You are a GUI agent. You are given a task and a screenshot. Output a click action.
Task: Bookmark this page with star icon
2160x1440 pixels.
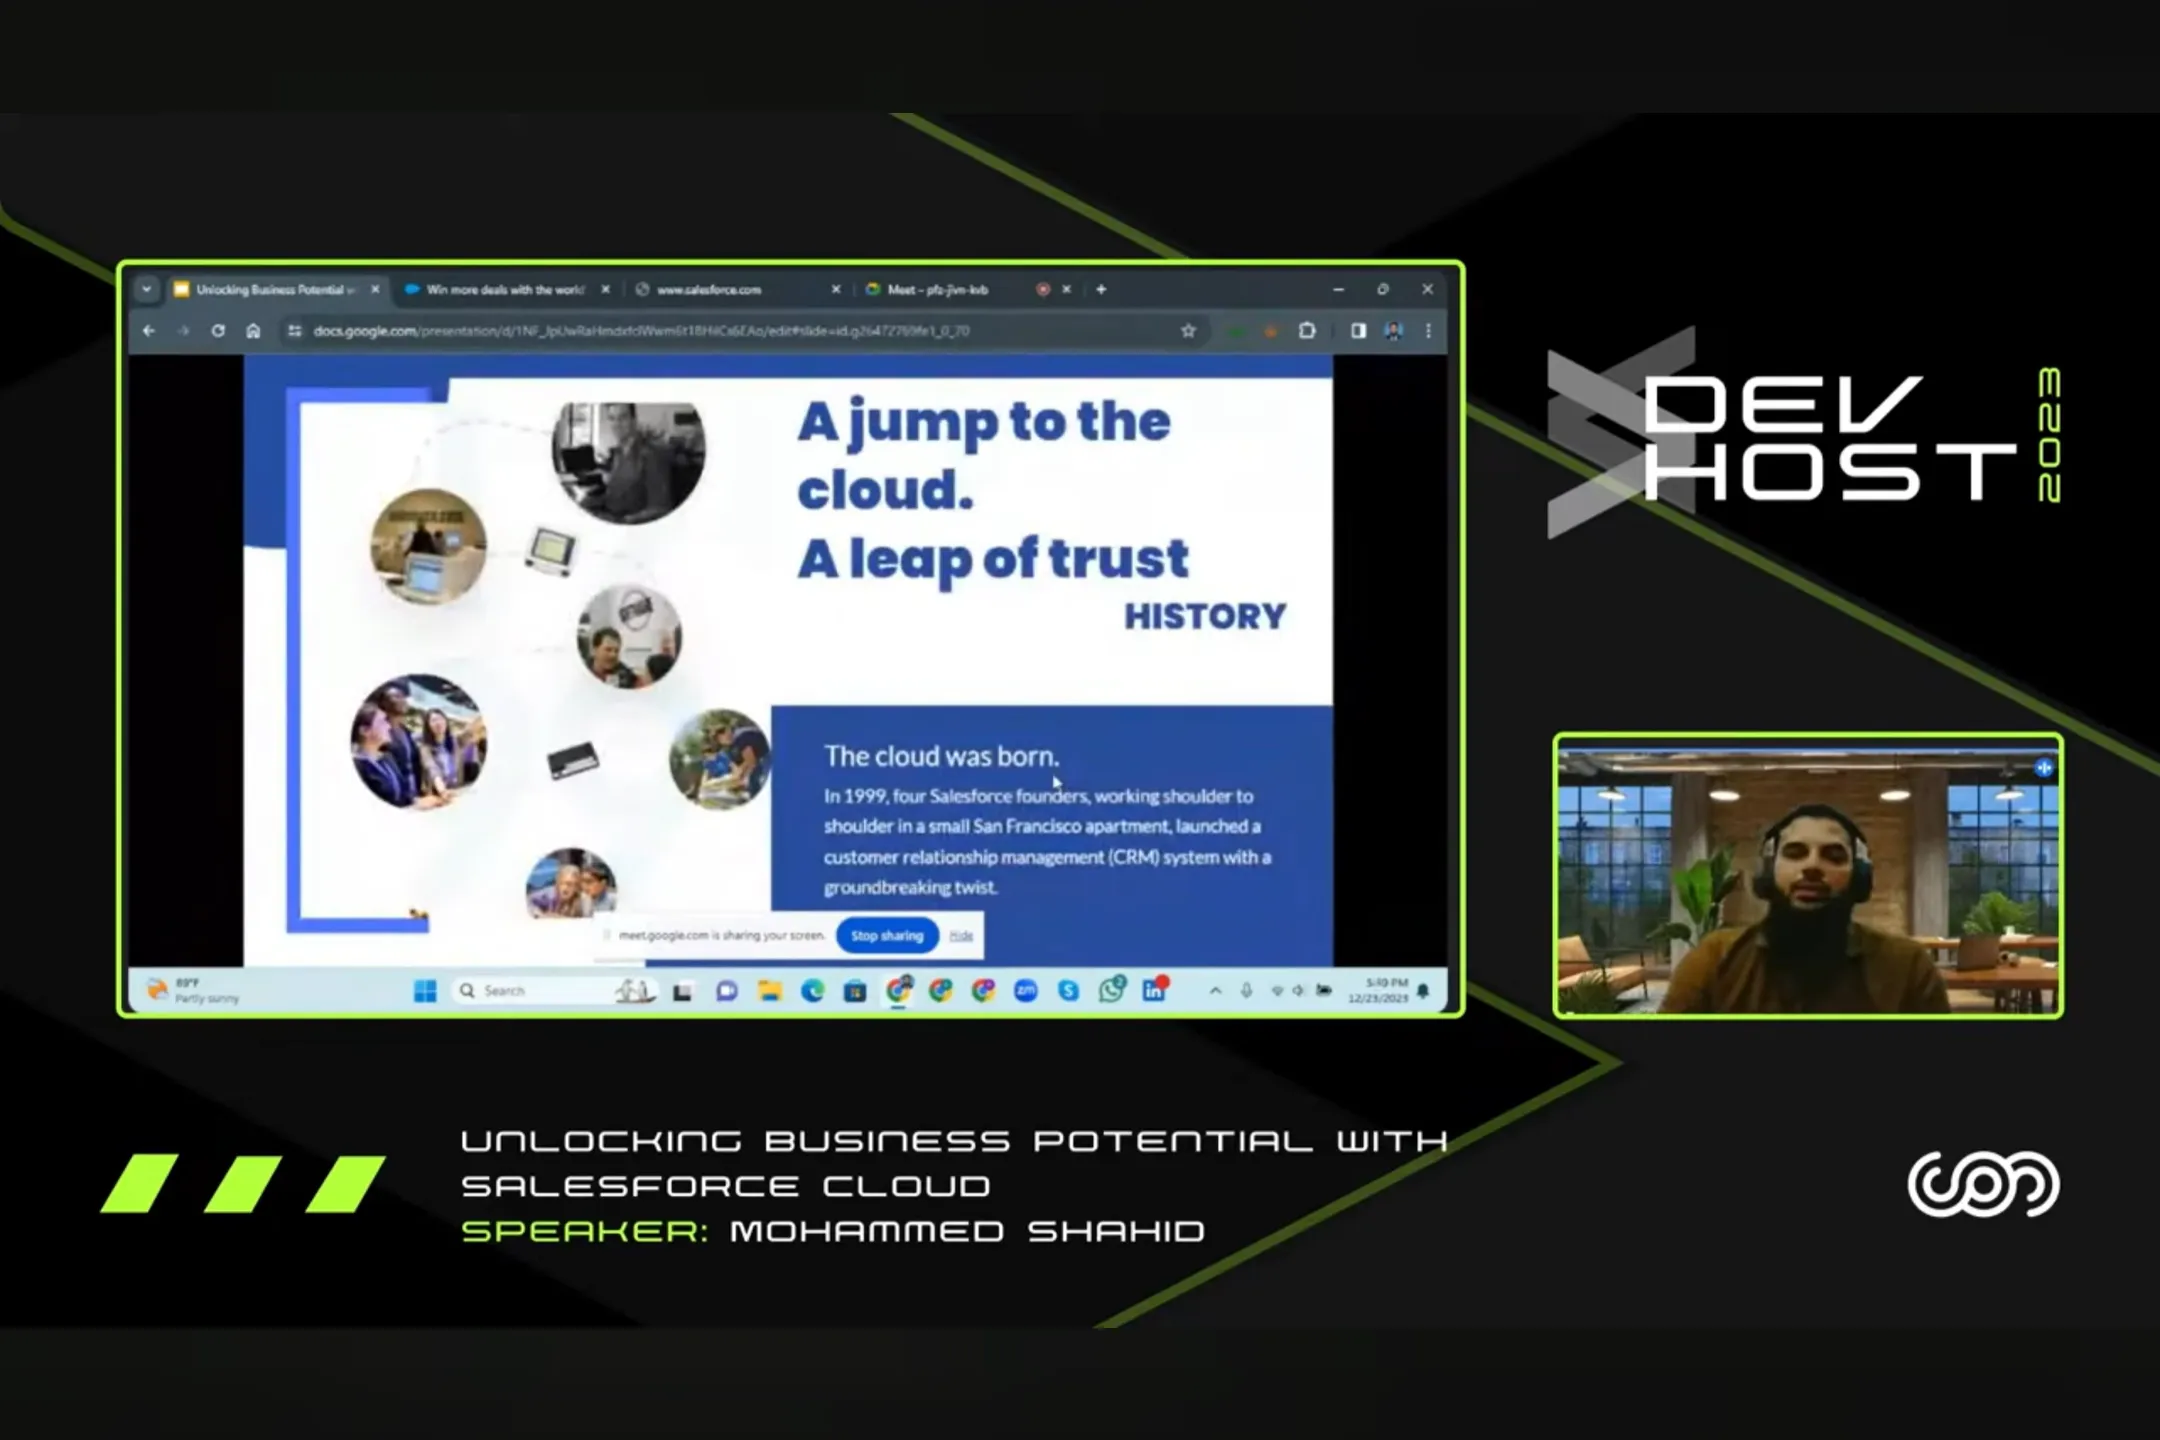(x=1188, y=331)
